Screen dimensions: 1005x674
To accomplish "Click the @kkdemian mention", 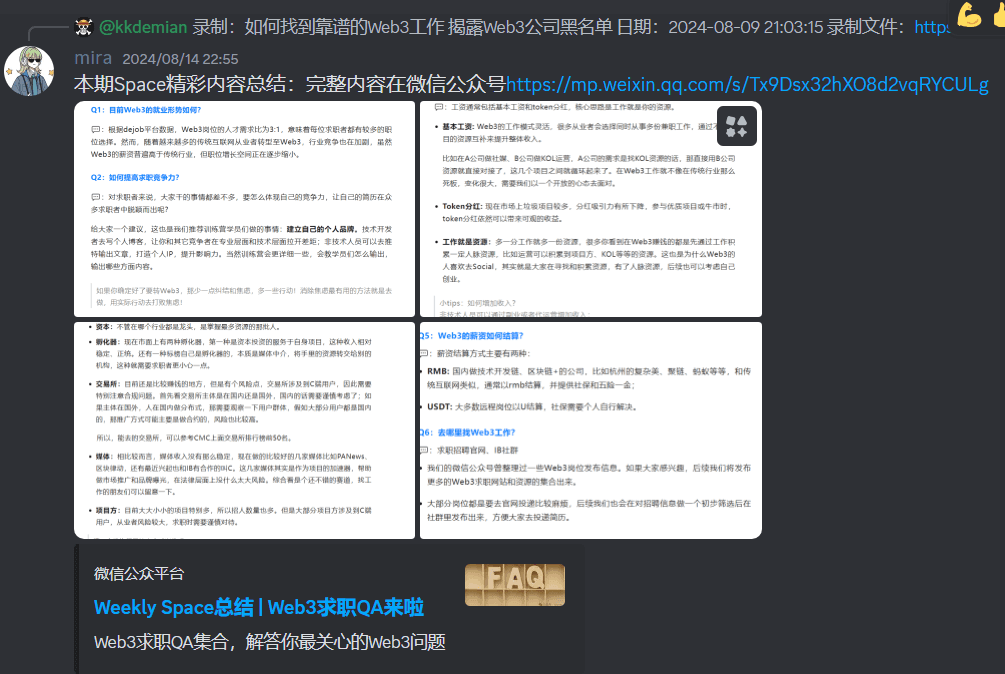I will click(143, 26).
